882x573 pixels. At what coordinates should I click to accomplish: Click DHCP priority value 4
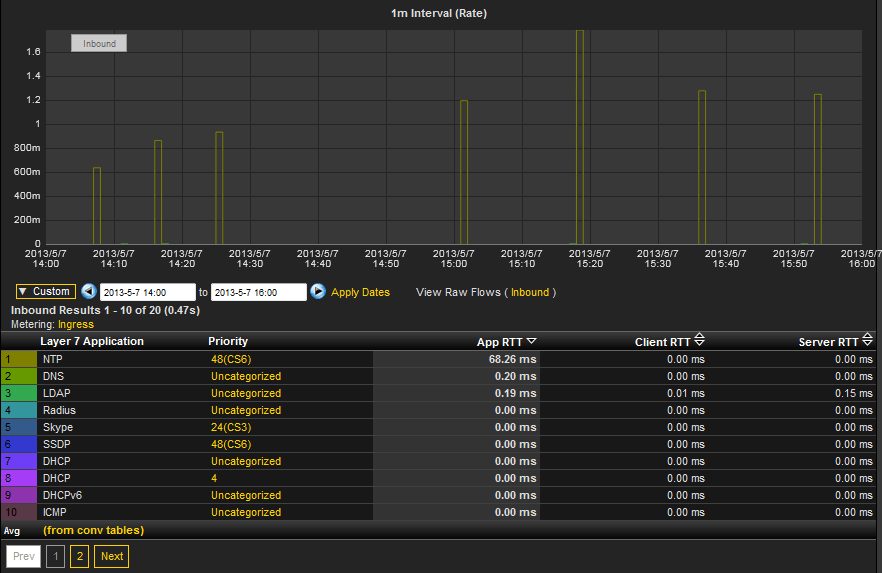(214, 479)
